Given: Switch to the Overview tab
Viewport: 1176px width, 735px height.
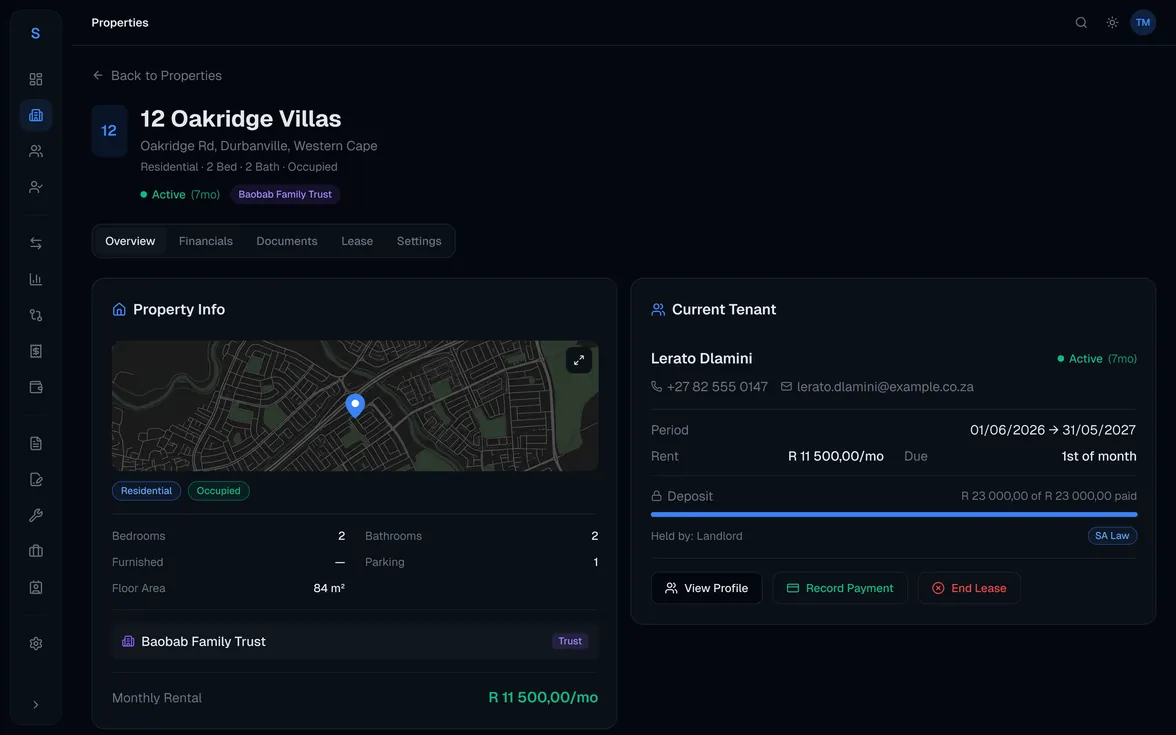Looking at the screenshot, I should 130,241.
